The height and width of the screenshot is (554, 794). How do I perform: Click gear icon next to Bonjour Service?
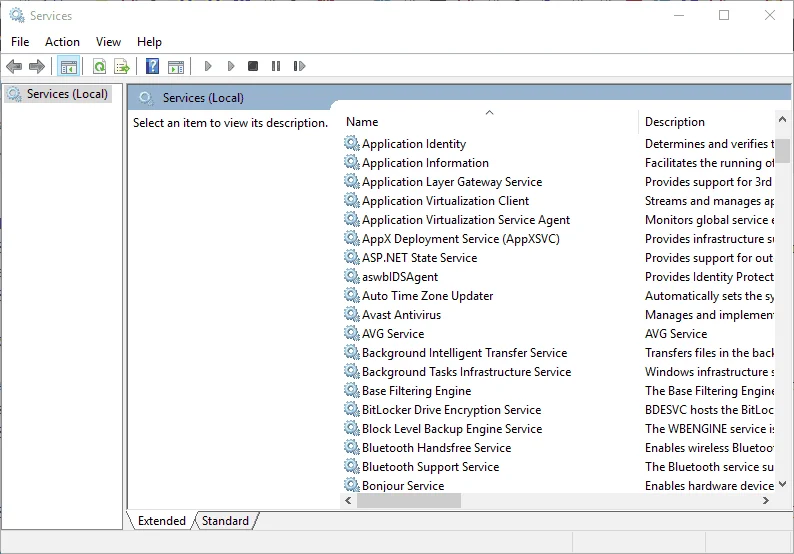tap(351, 485)
